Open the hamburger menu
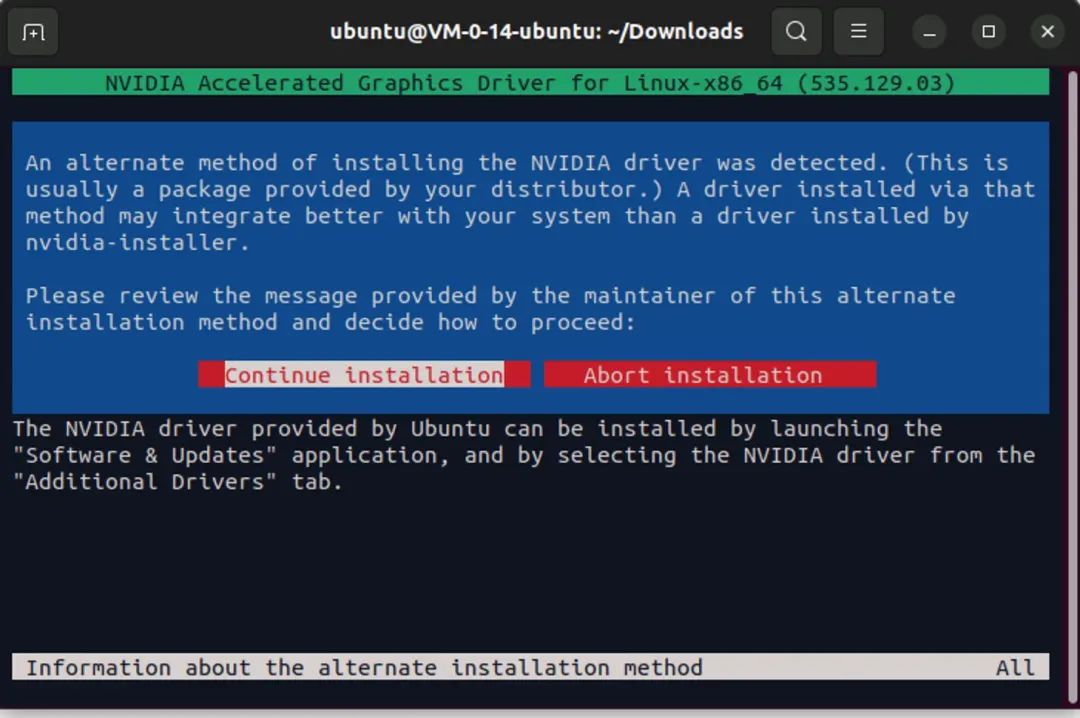The image size is (1080, 718). [x=858, y=32]
